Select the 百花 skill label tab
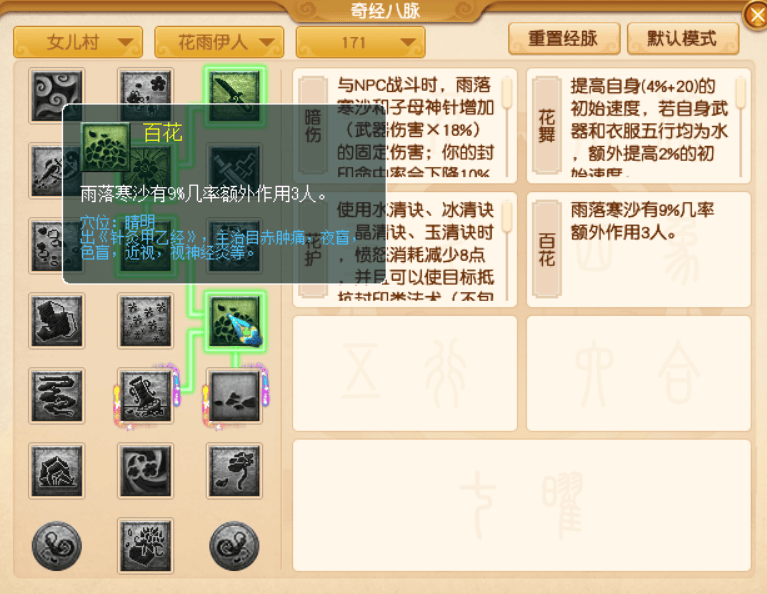Screen dimensions: 767x594 (546, 249)
